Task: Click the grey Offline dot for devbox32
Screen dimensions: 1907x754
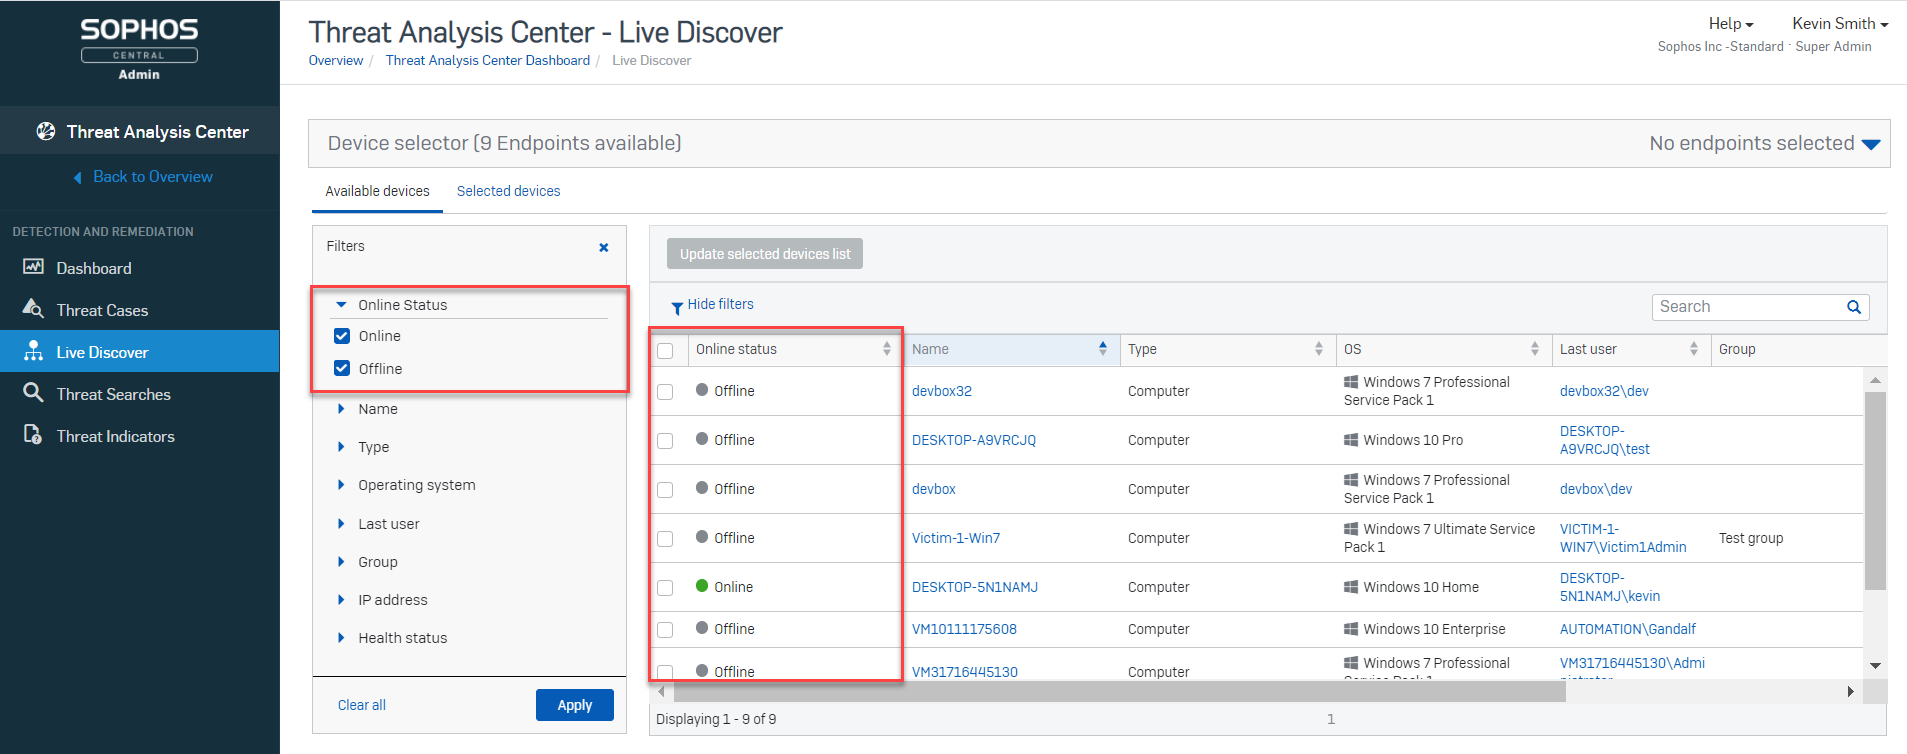Action: tap(702, 390)
